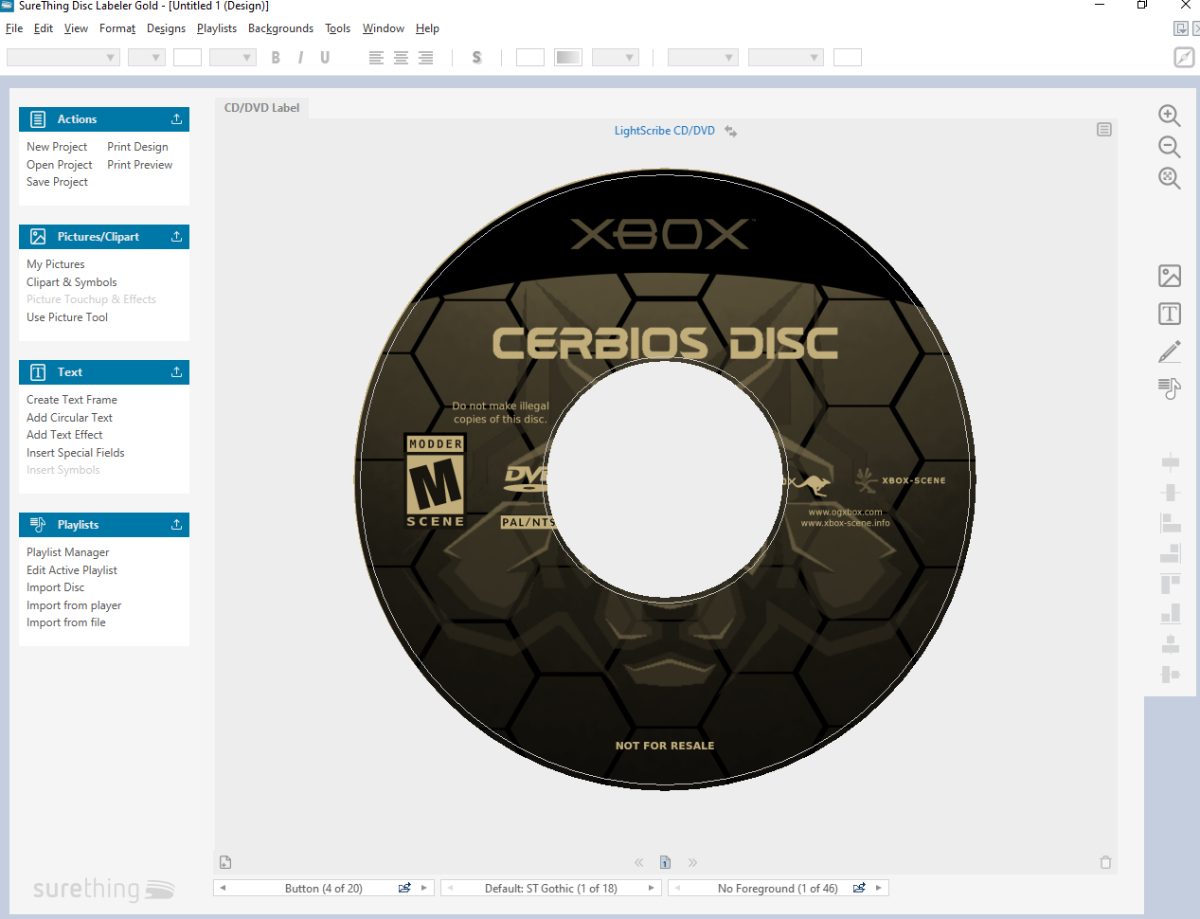The height and width of the screenshot is (919, 1200).
Task: Select the insert picture tool icon
Action: click(x=1169, y=276)
